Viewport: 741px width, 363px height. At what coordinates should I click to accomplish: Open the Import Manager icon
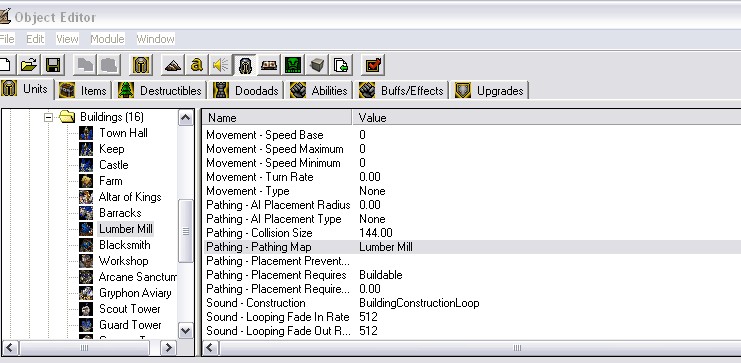[x=340, y=65]
